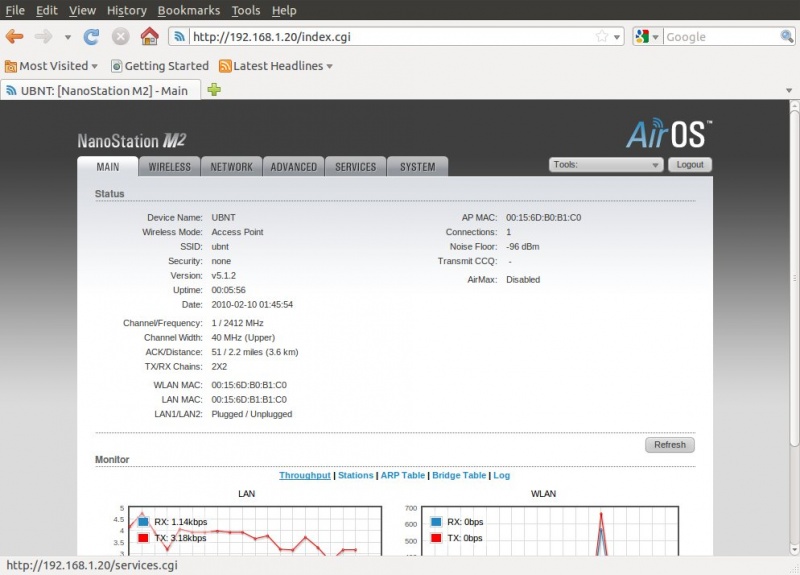
Task: Click the AP MAC value 00:15:6D:B0:B1:C0
Action: point(543,217)
